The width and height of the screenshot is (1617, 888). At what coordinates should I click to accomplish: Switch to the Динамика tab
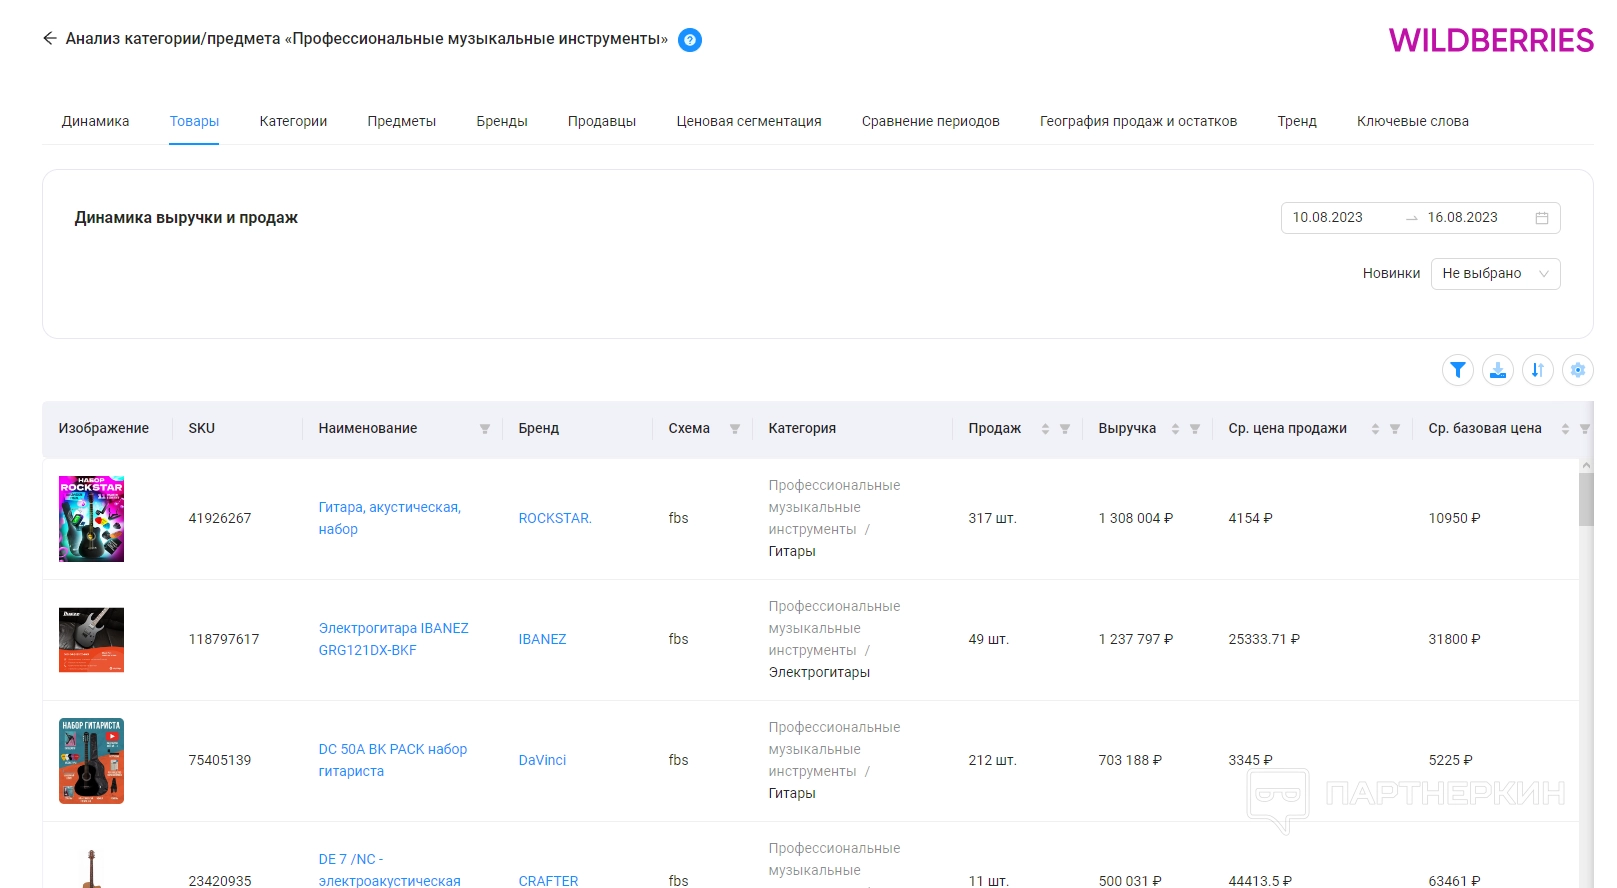pyautogui.click(x=95, y=121)
